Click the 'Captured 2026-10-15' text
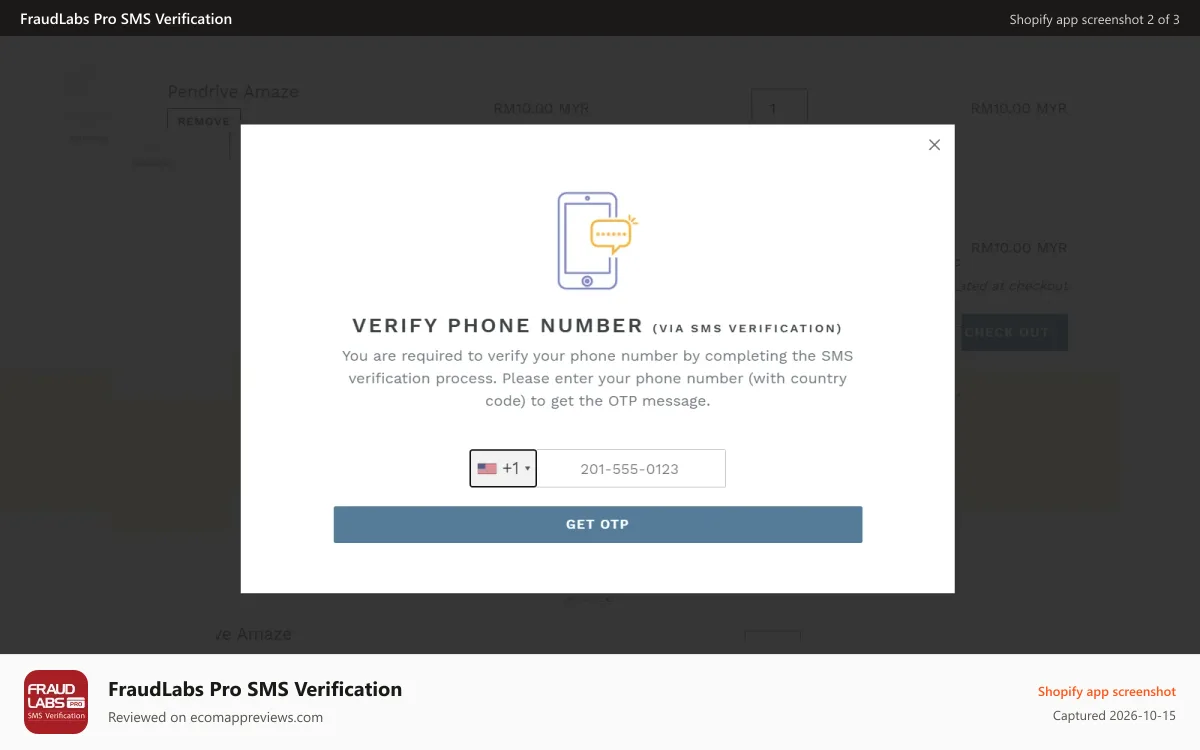 point(1114,716)
